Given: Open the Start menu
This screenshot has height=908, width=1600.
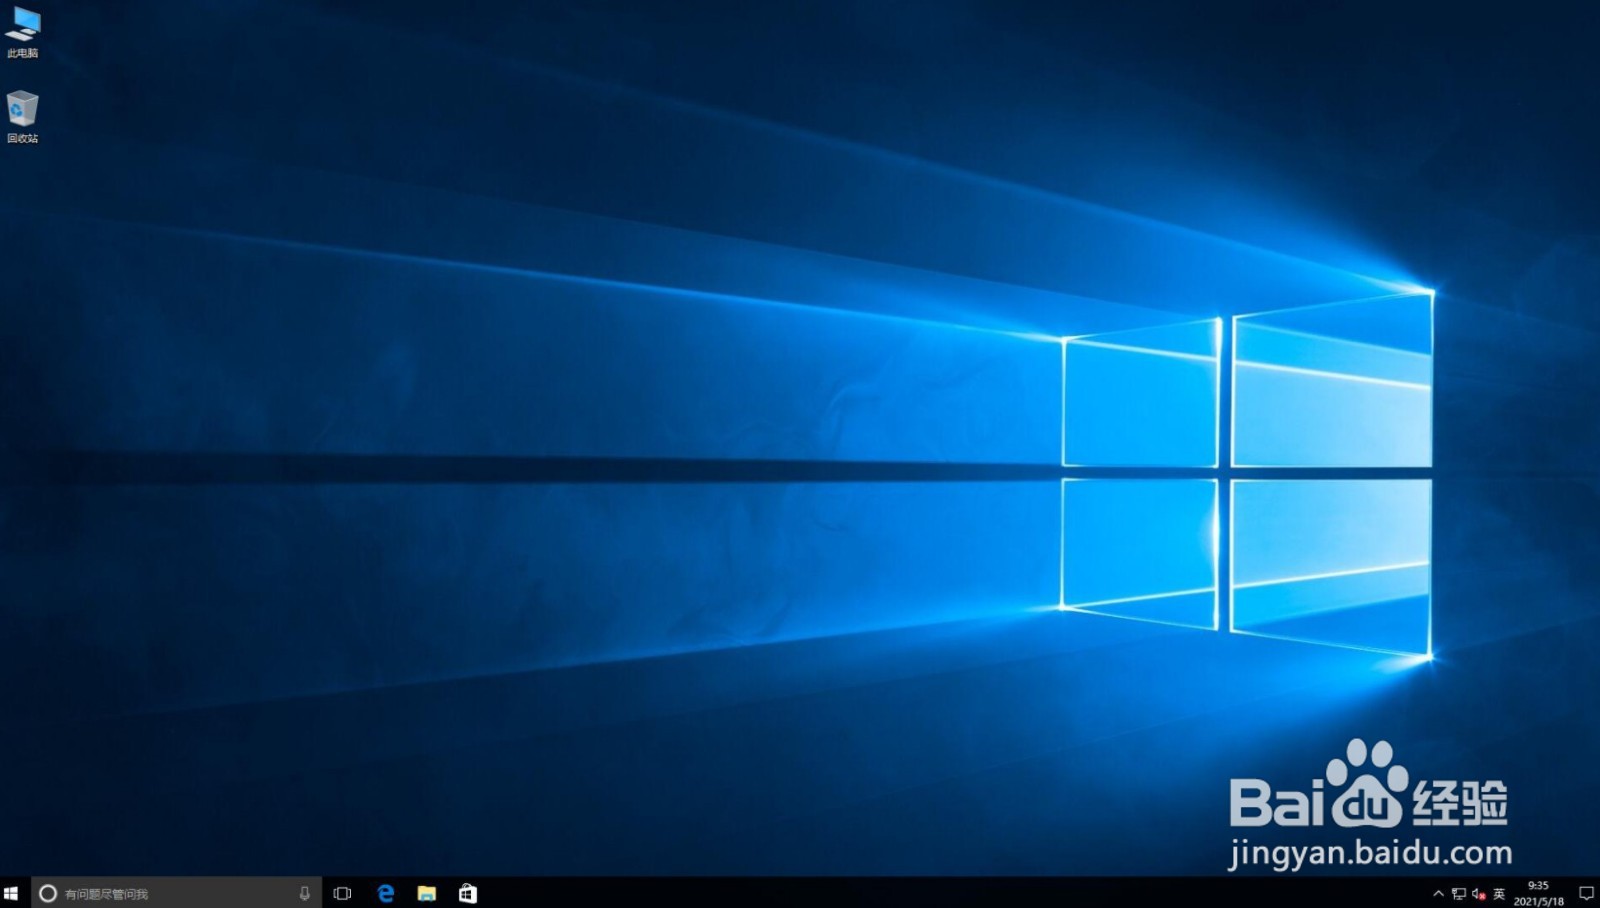Looking at the screenshot, I should [13, 893].
